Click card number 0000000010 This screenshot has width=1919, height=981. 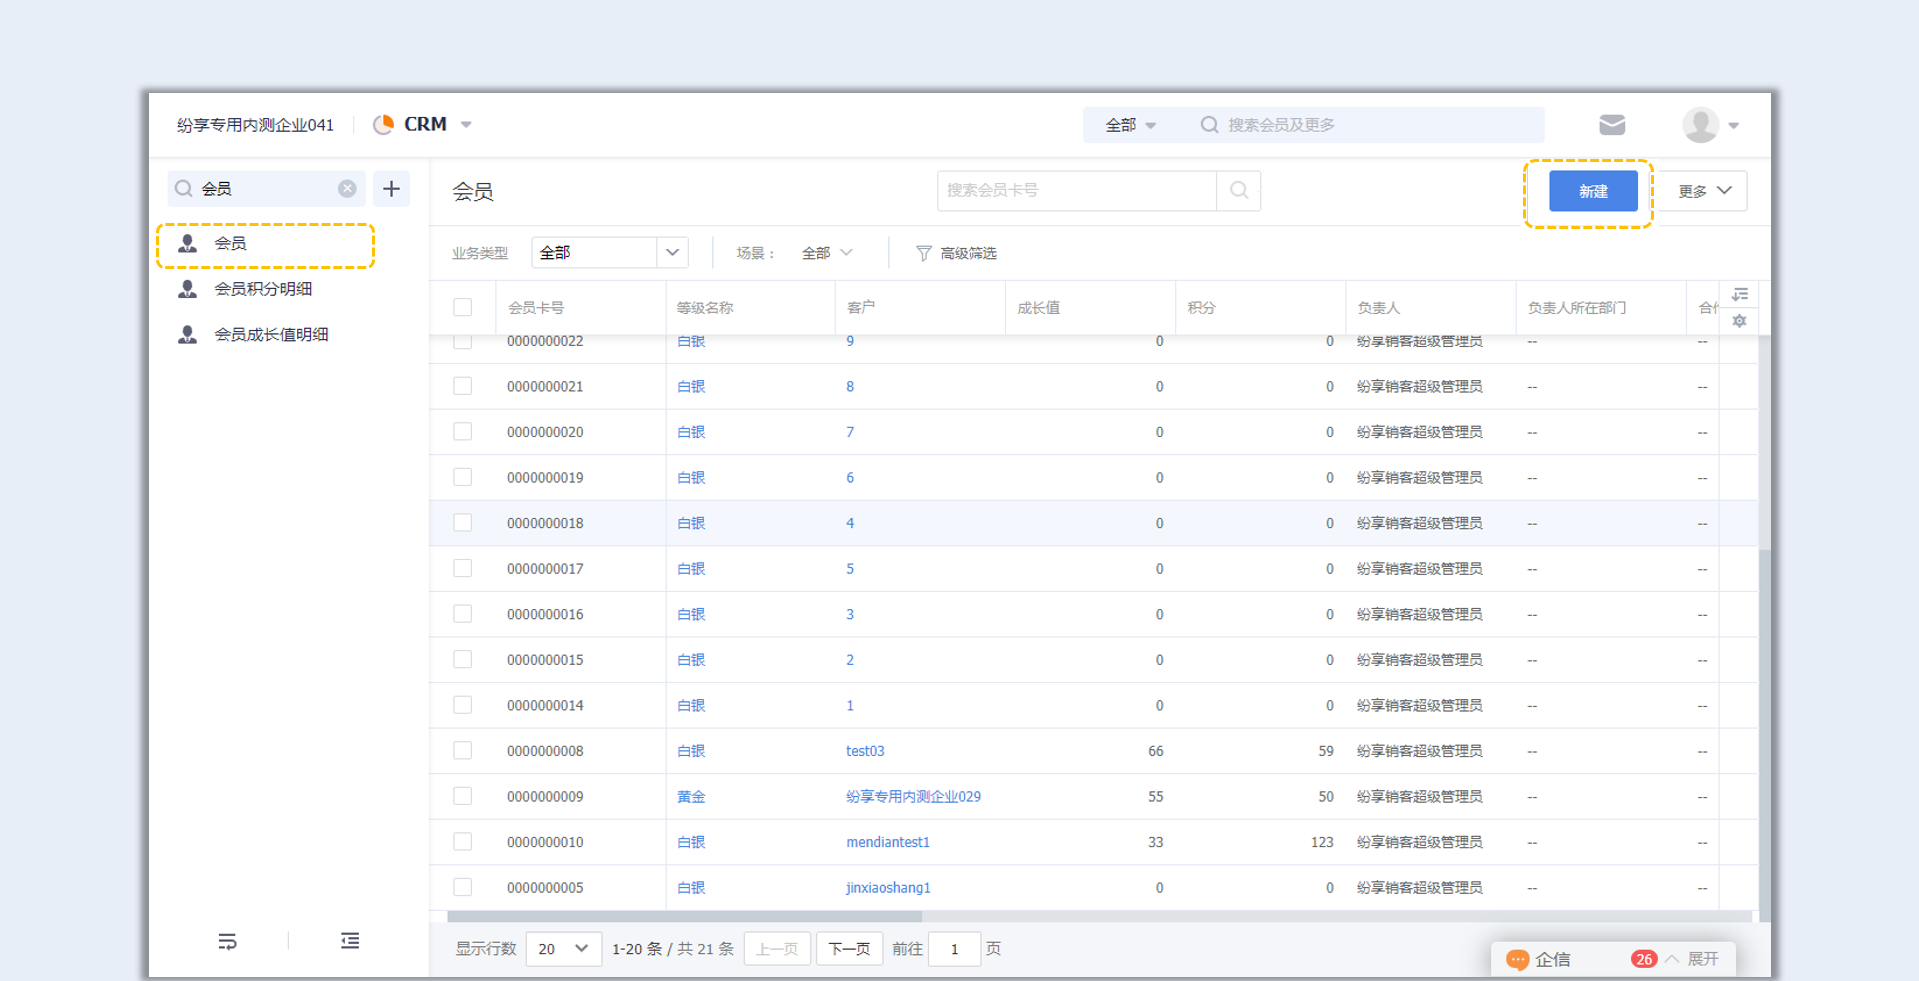pos(545,842)
